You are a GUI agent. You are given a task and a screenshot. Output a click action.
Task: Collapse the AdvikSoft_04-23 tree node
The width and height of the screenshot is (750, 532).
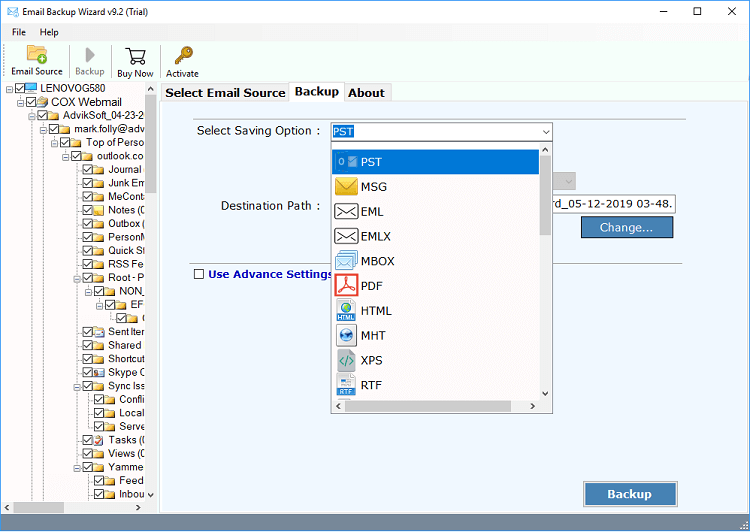pos(32,116)
